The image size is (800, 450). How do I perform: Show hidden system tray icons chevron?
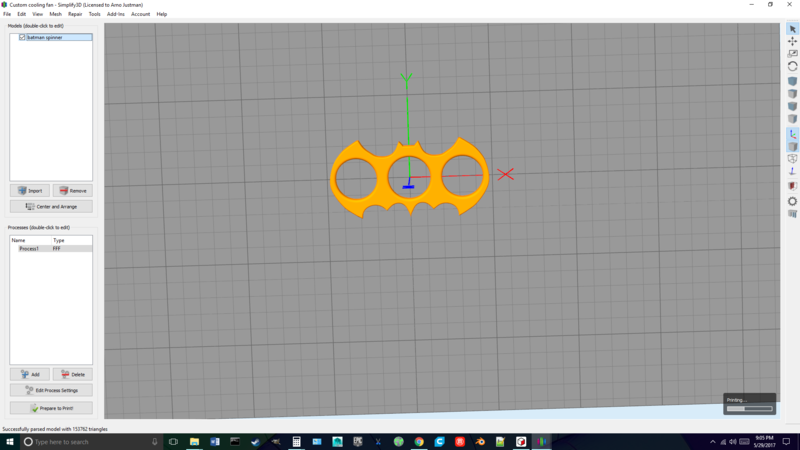713,442
